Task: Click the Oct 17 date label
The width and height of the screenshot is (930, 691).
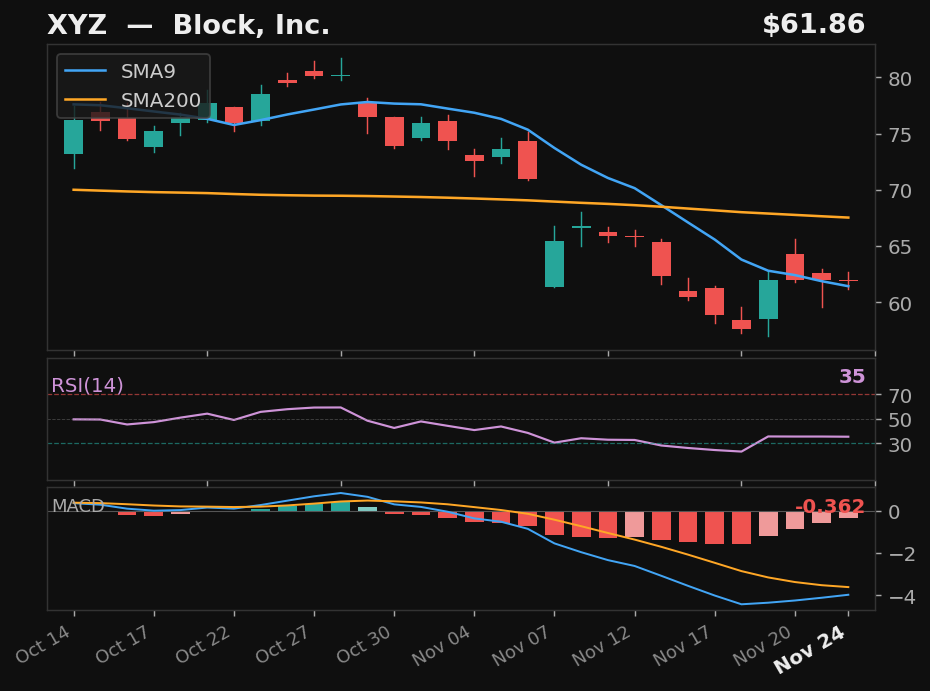Action: (123, 644)
